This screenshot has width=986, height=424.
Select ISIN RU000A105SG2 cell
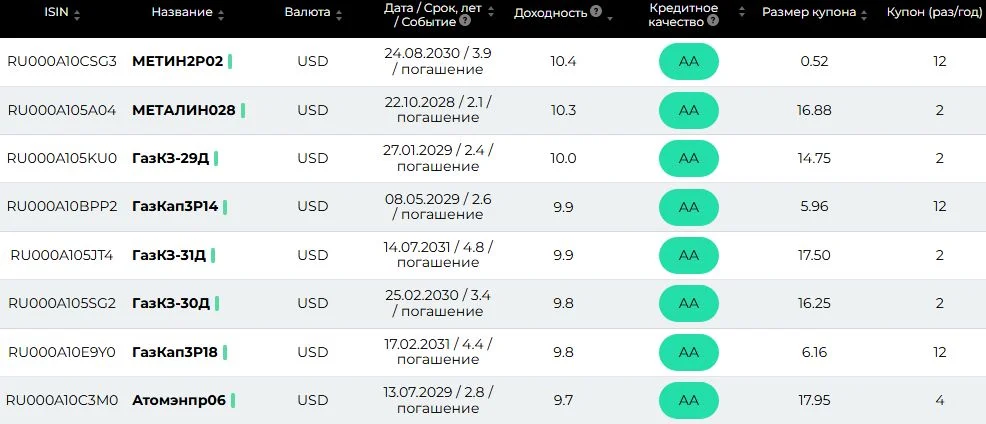pyautogui.click(x=62, y=303)
